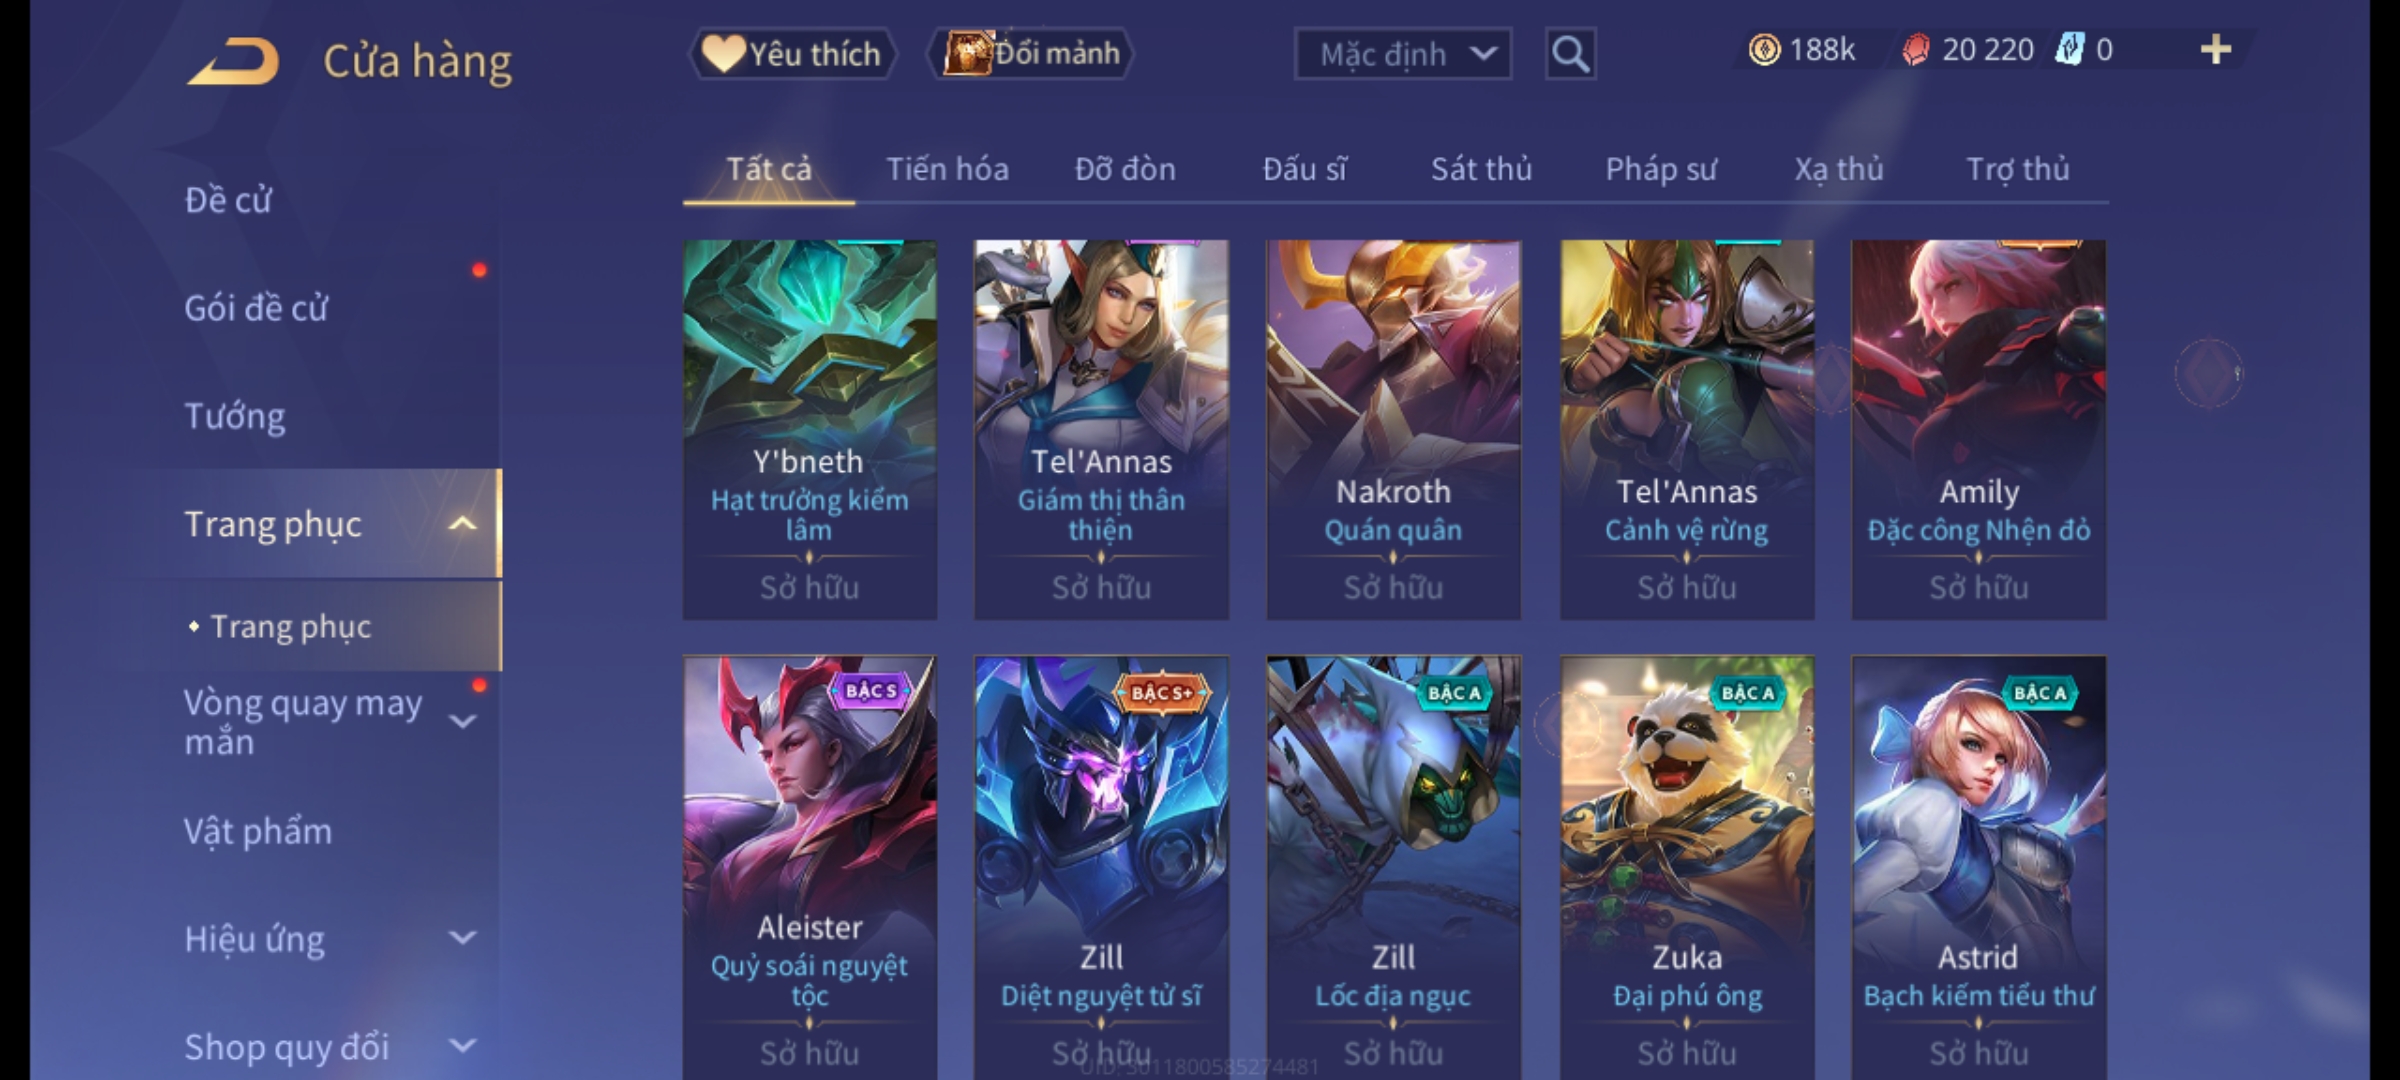Tap the plus icon to add currency
The width and height of the screenshot is (2400, 1080).
pos(2216,50)
